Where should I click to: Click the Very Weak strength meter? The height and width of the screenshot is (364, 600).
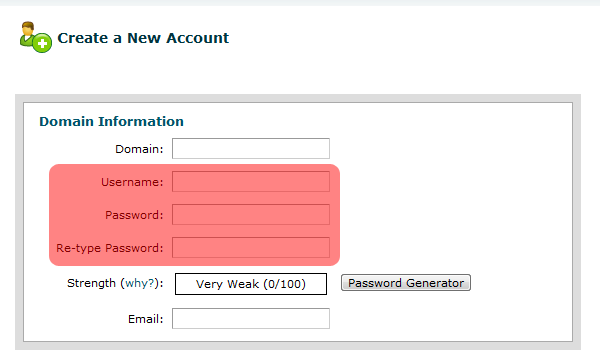click(x=251, y=284)
